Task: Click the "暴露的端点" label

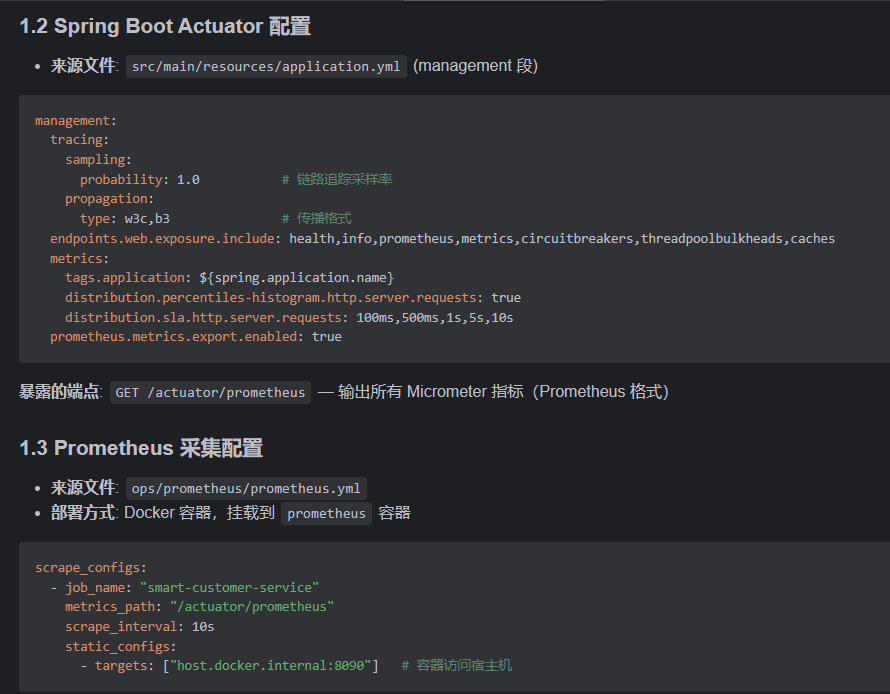Action: 60,392
